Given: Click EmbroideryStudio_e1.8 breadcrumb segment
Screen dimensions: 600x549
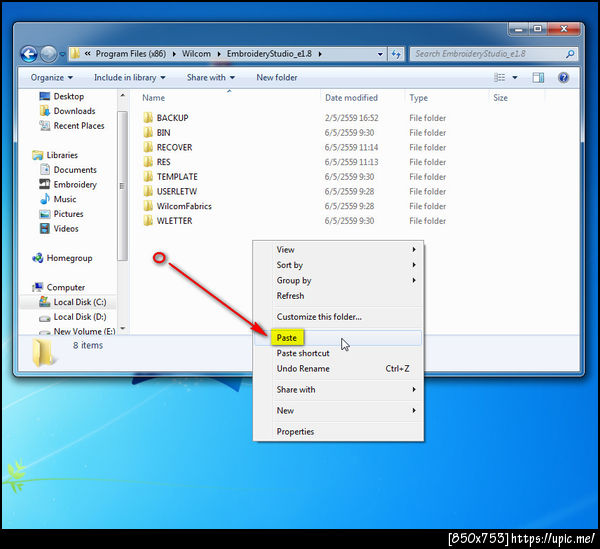Looking at the screenshot, I should (x=269, y=54).
